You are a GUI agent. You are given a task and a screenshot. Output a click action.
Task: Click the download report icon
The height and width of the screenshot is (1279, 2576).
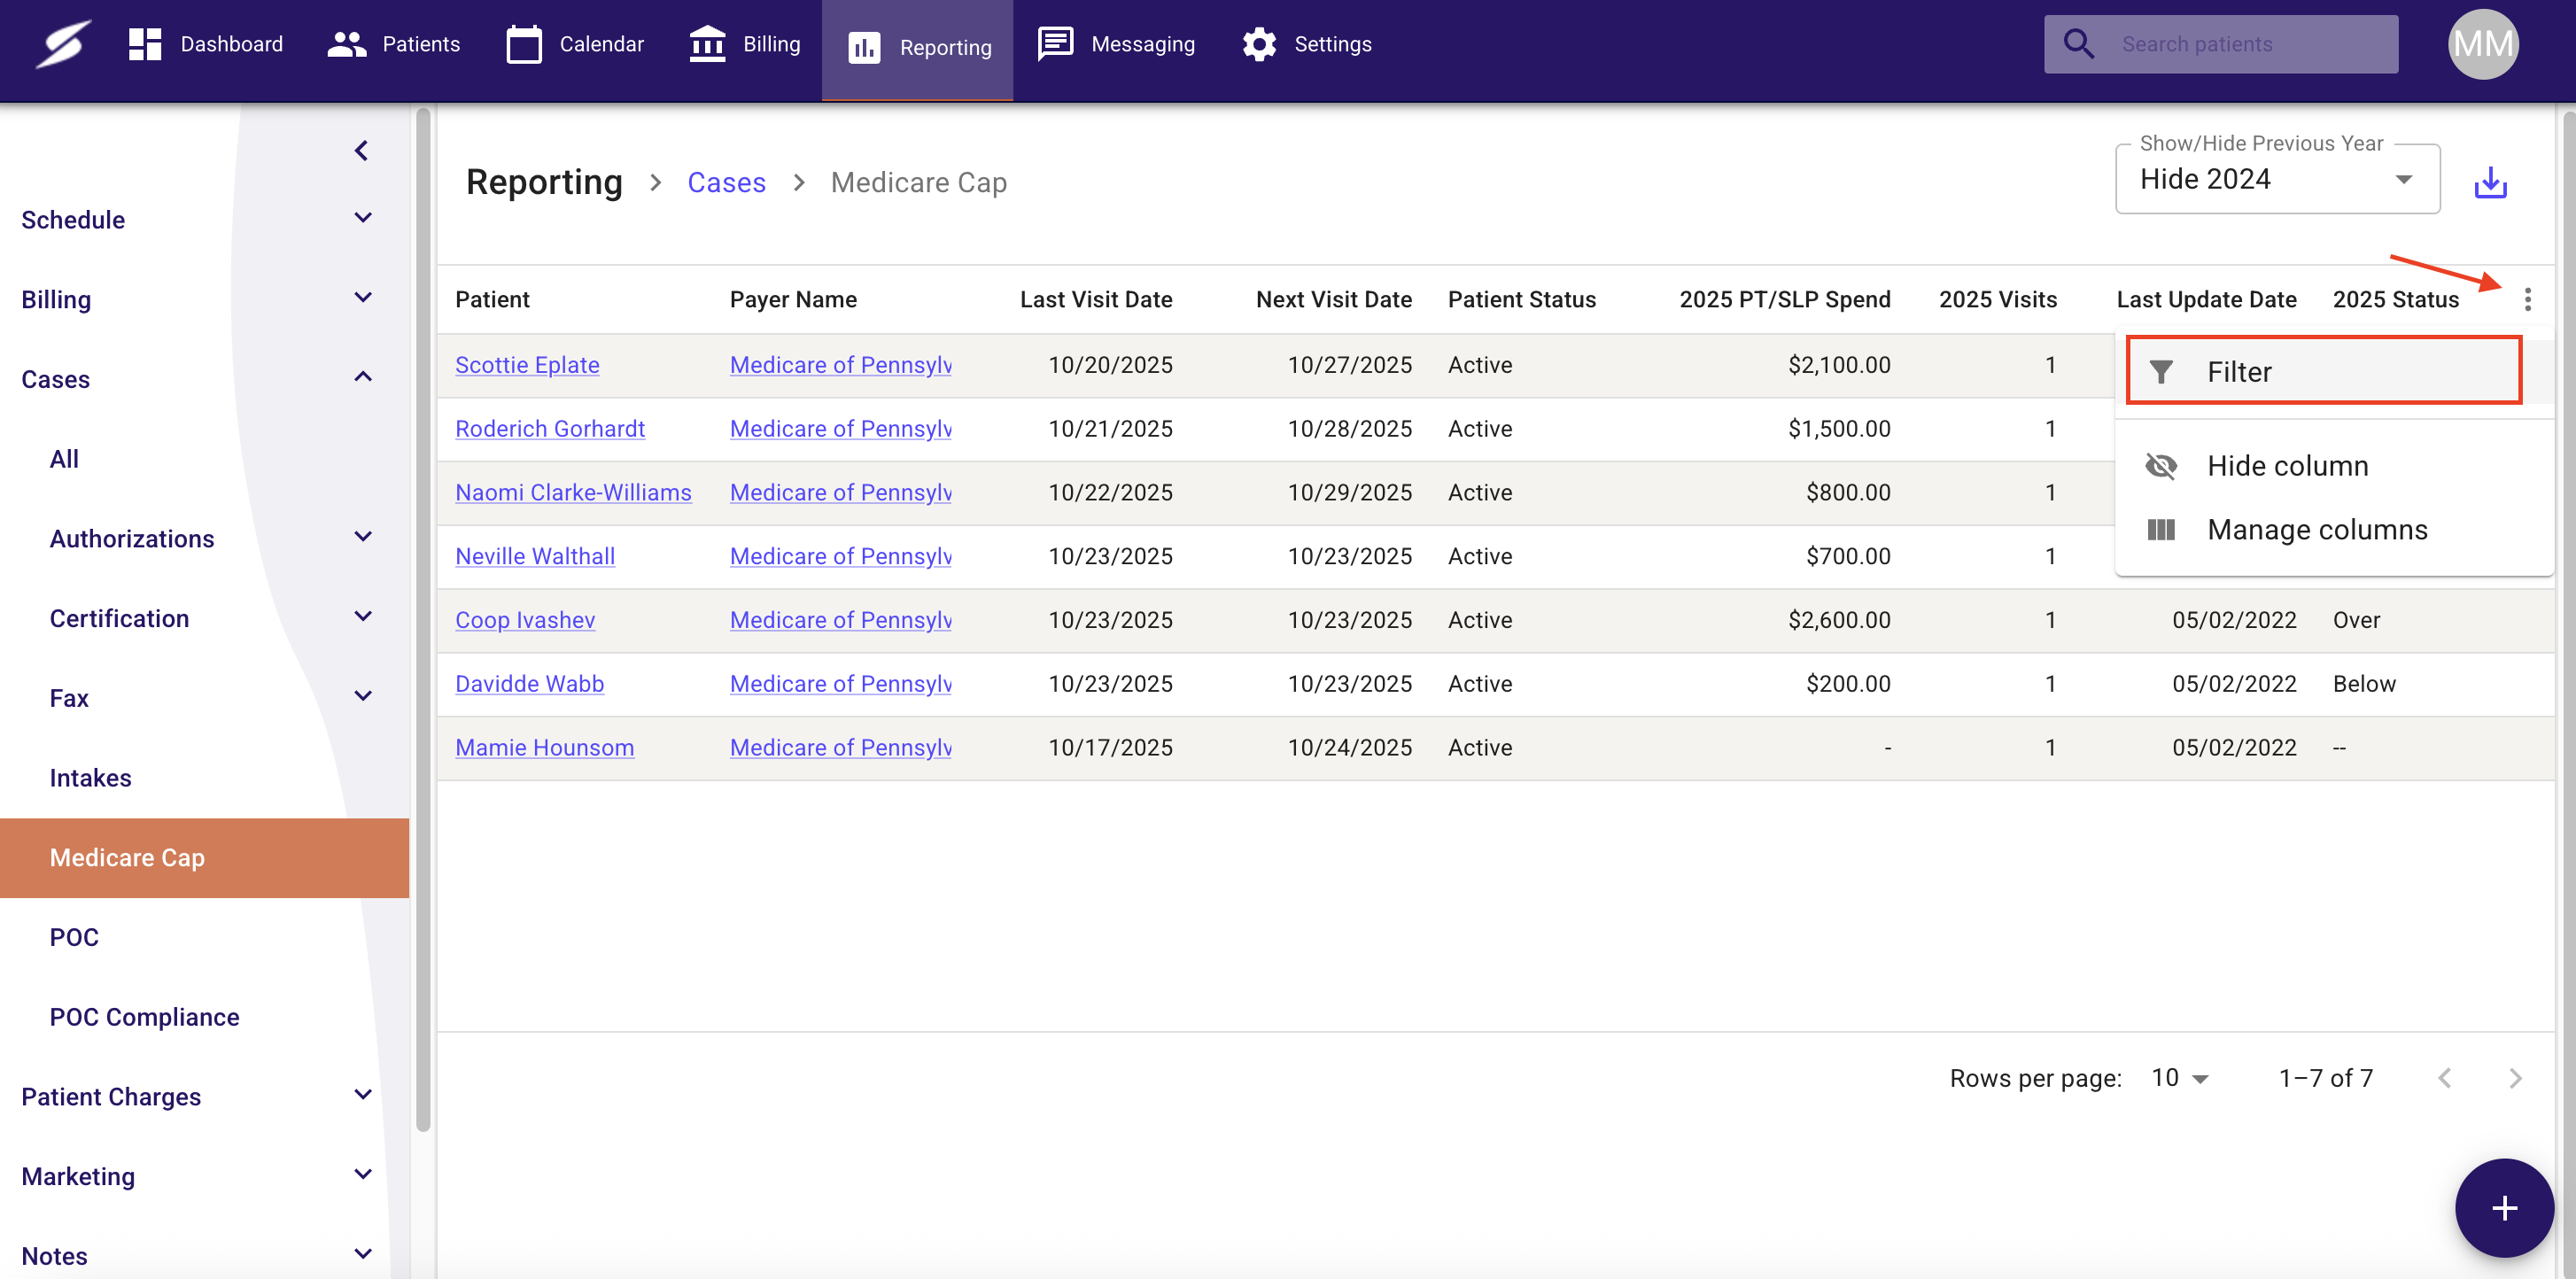click(2489, 183)
